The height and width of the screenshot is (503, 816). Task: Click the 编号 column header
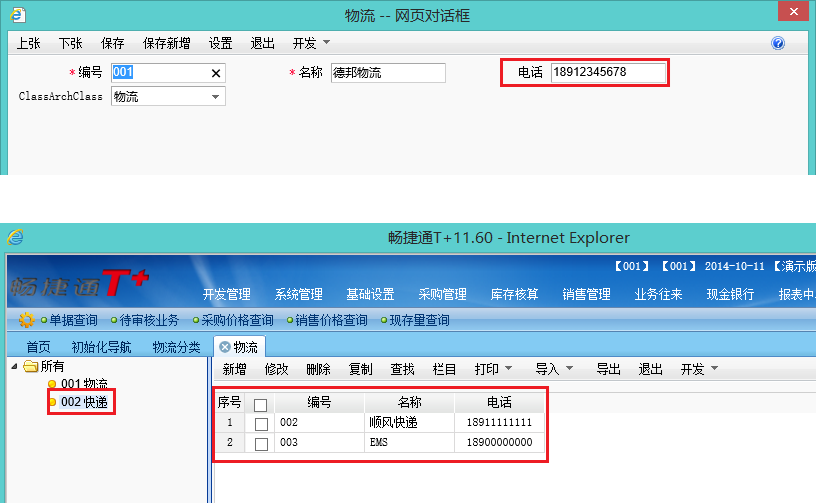[320, 402]
